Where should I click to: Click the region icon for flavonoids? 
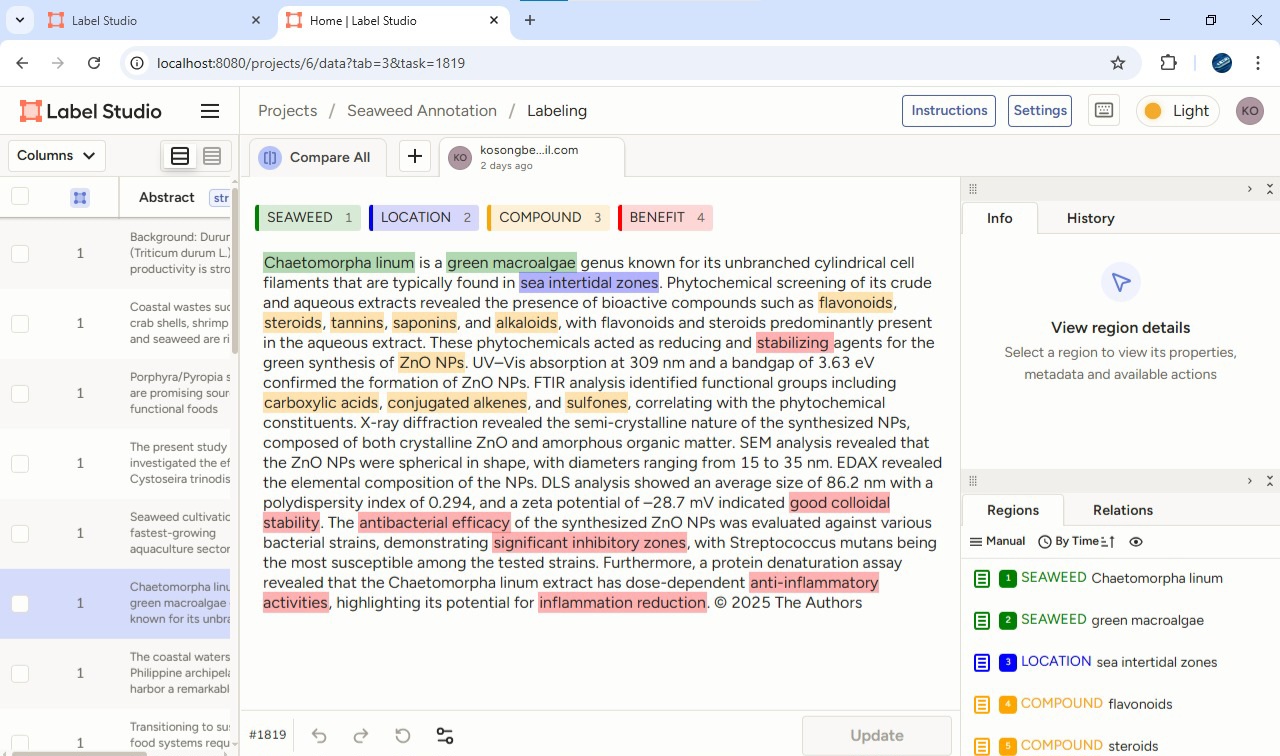[x=982, y=705]
